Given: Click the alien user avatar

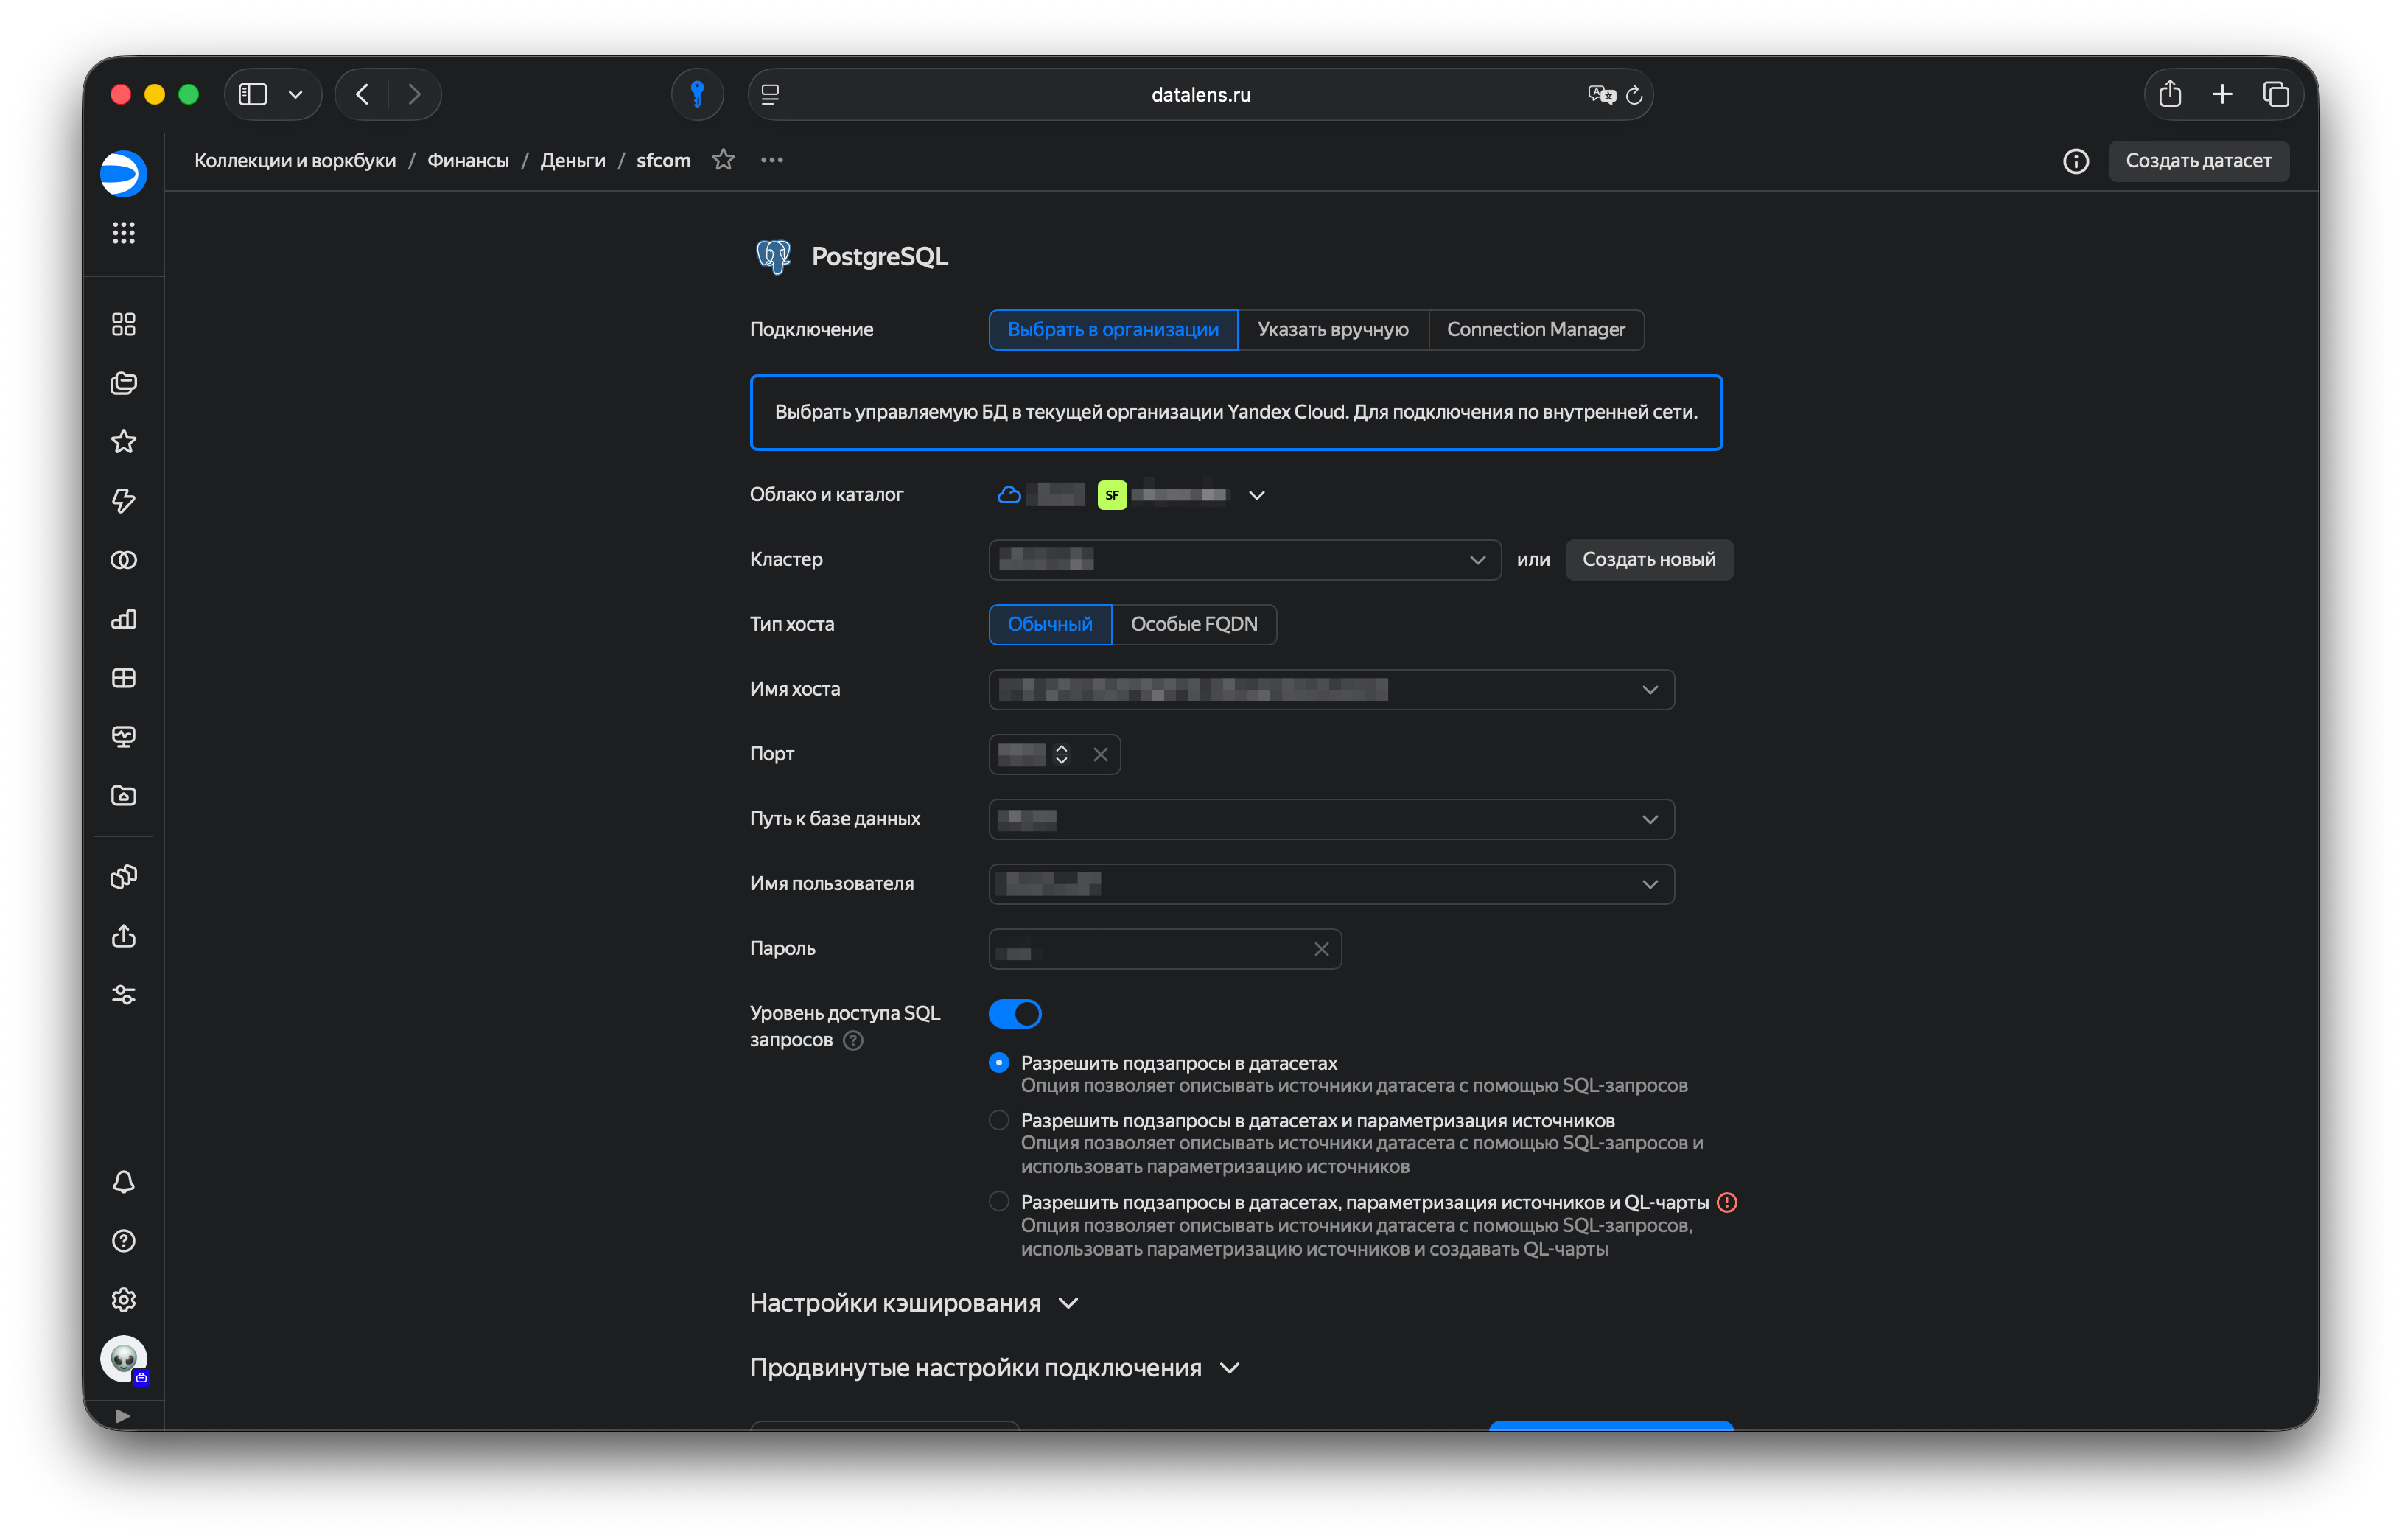Looking at the screenshot, I should point(123,1359).
